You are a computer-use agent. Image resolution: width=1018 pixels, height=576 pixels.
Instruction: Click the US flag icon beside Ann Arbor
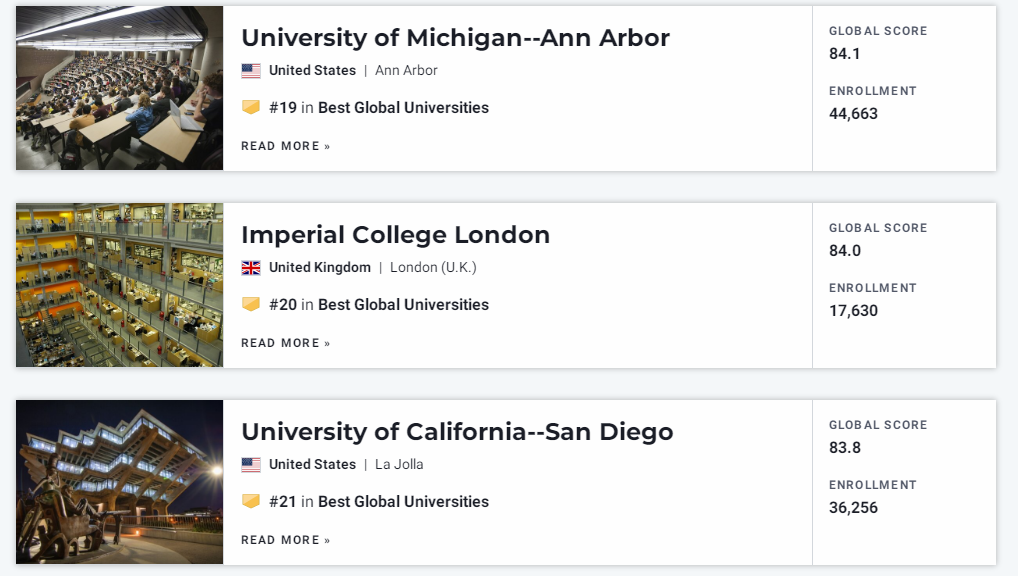(251, 70)
